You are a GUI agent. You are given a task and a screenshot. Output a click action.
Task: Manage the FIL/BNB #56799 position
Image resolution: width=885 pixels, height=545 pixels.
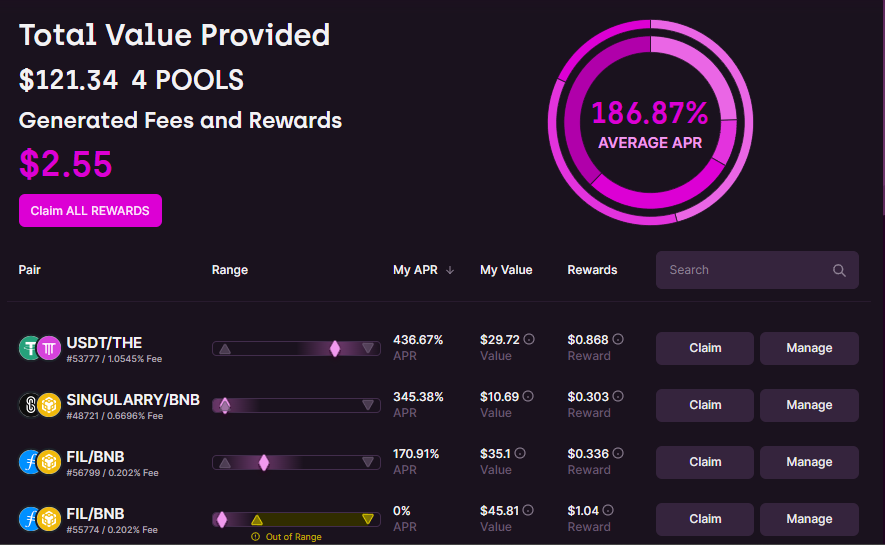(x=809, y=462)
